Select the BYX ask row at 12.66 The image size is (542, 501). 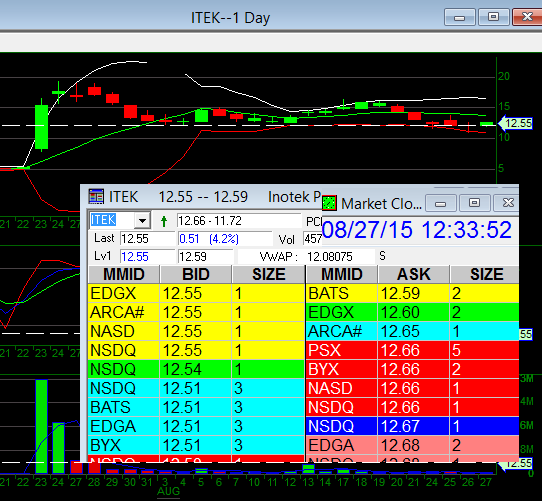(413, 369)
